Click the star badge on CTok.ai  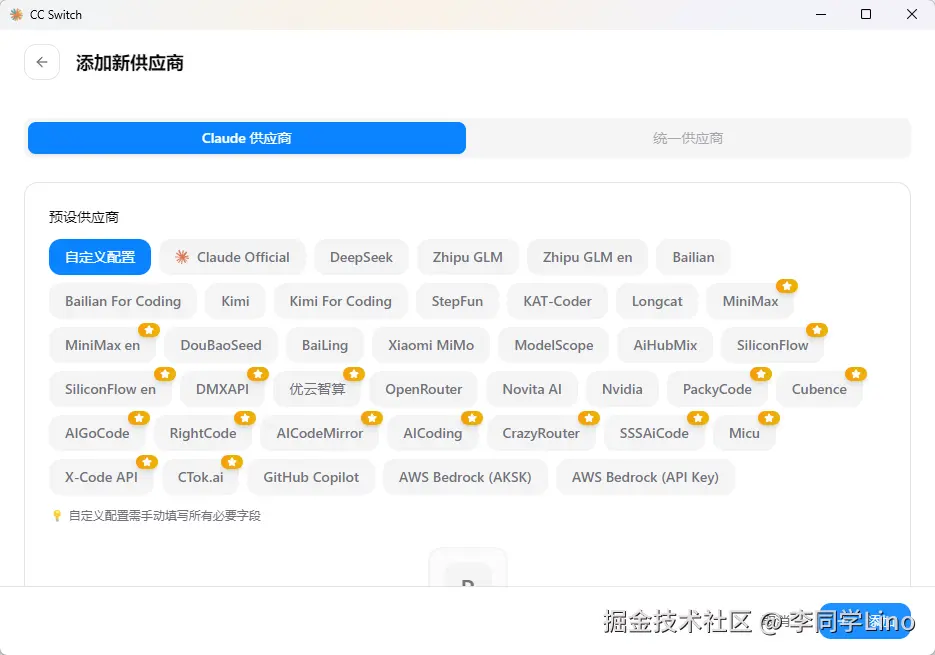click(x=232, y=462)
